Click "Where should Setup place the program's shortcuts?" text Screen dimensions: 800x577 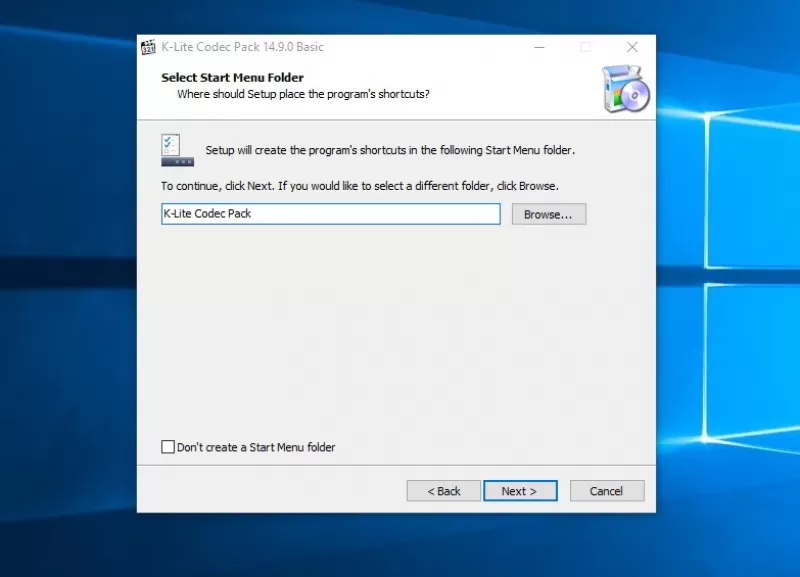point(303,94)
